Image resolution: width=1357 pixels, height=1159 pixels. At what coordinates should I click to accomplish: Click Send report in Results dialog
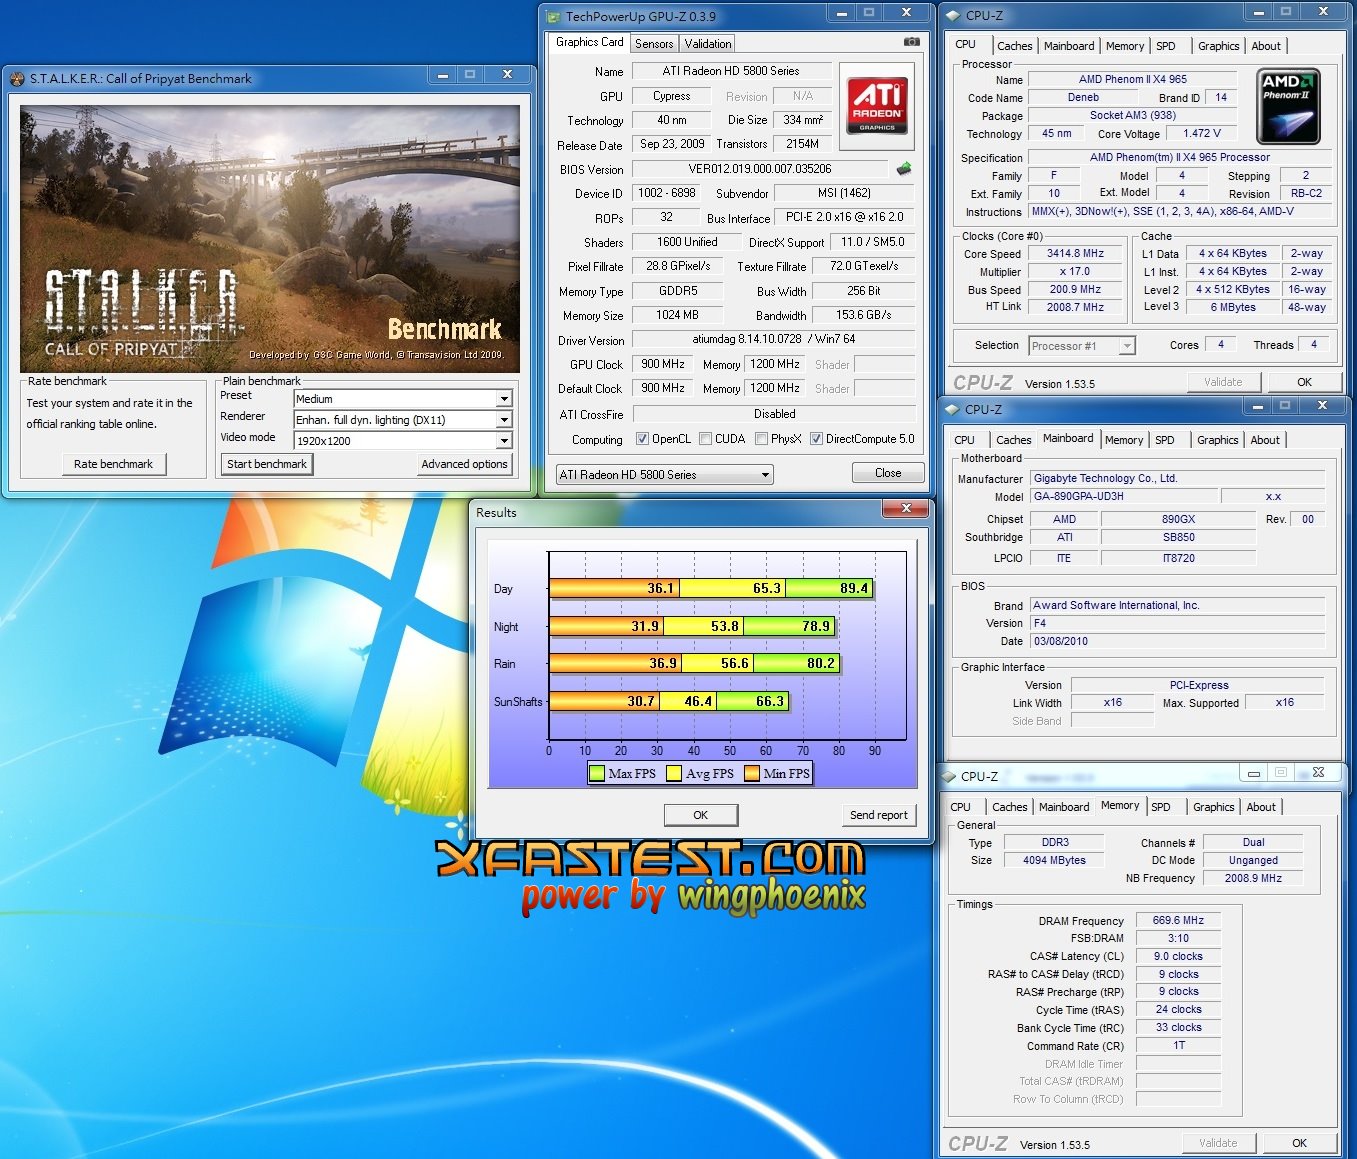click(x=878, y=815)
